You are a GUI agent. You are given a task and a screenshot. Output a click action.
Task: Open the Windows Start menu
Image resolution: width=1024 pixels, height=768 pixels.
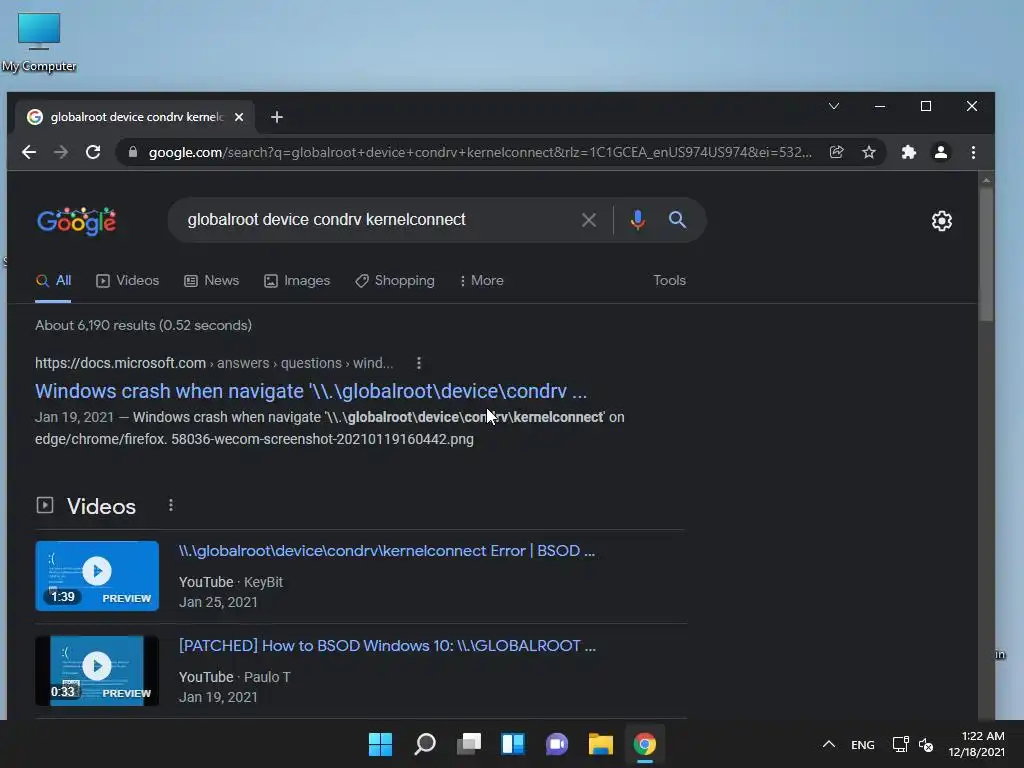coord(380,744)
